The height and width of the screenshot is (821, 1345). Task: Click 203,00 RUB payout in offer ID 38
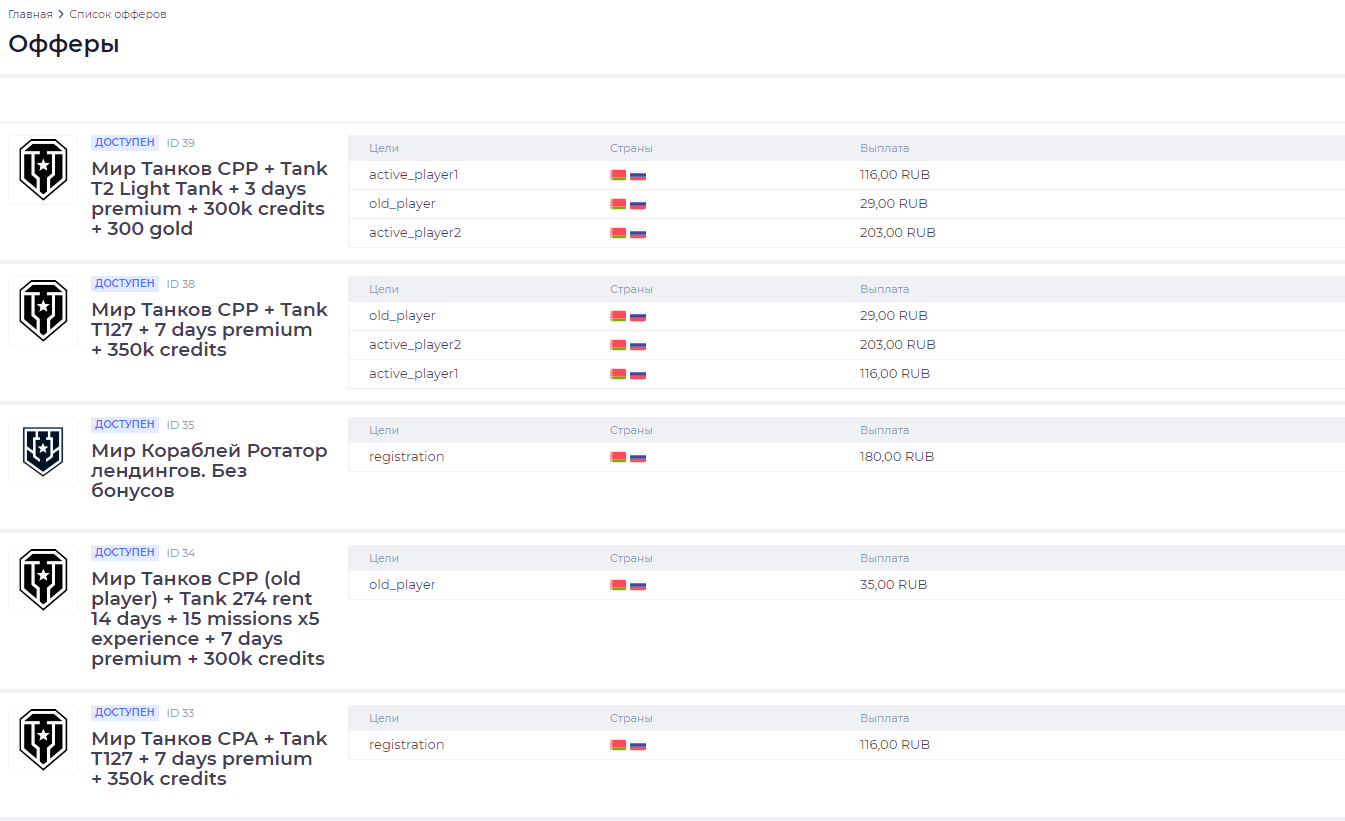point(898,345)
